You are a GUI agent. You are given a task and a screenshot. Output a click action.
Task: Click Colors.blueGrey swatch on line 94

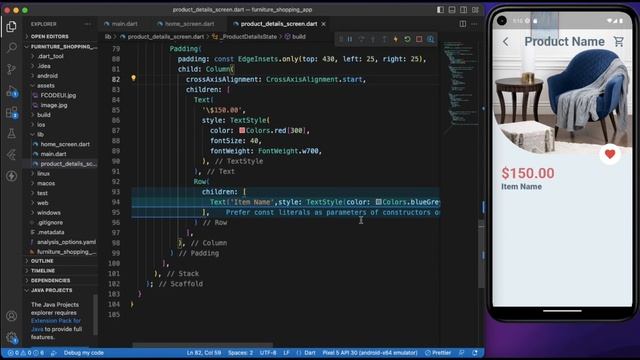click(x=379, y=202)
